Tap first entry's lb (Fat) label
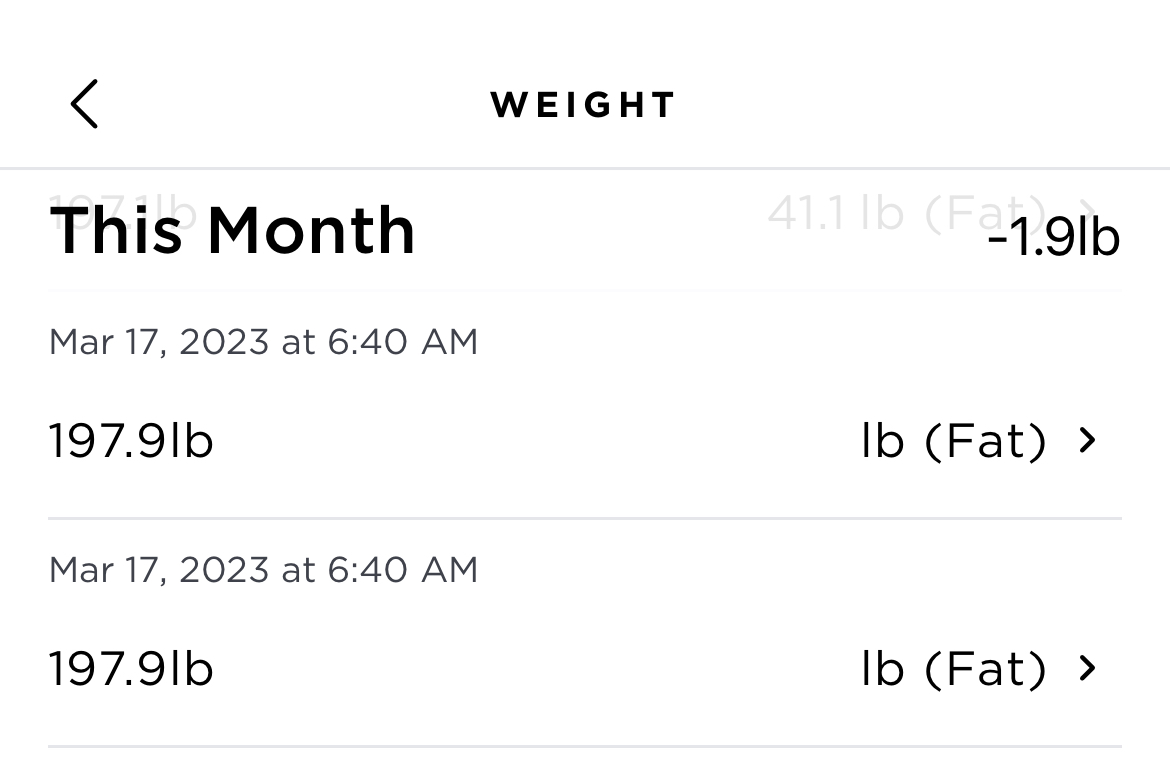The image size is (1170, 763). point(953,440)
